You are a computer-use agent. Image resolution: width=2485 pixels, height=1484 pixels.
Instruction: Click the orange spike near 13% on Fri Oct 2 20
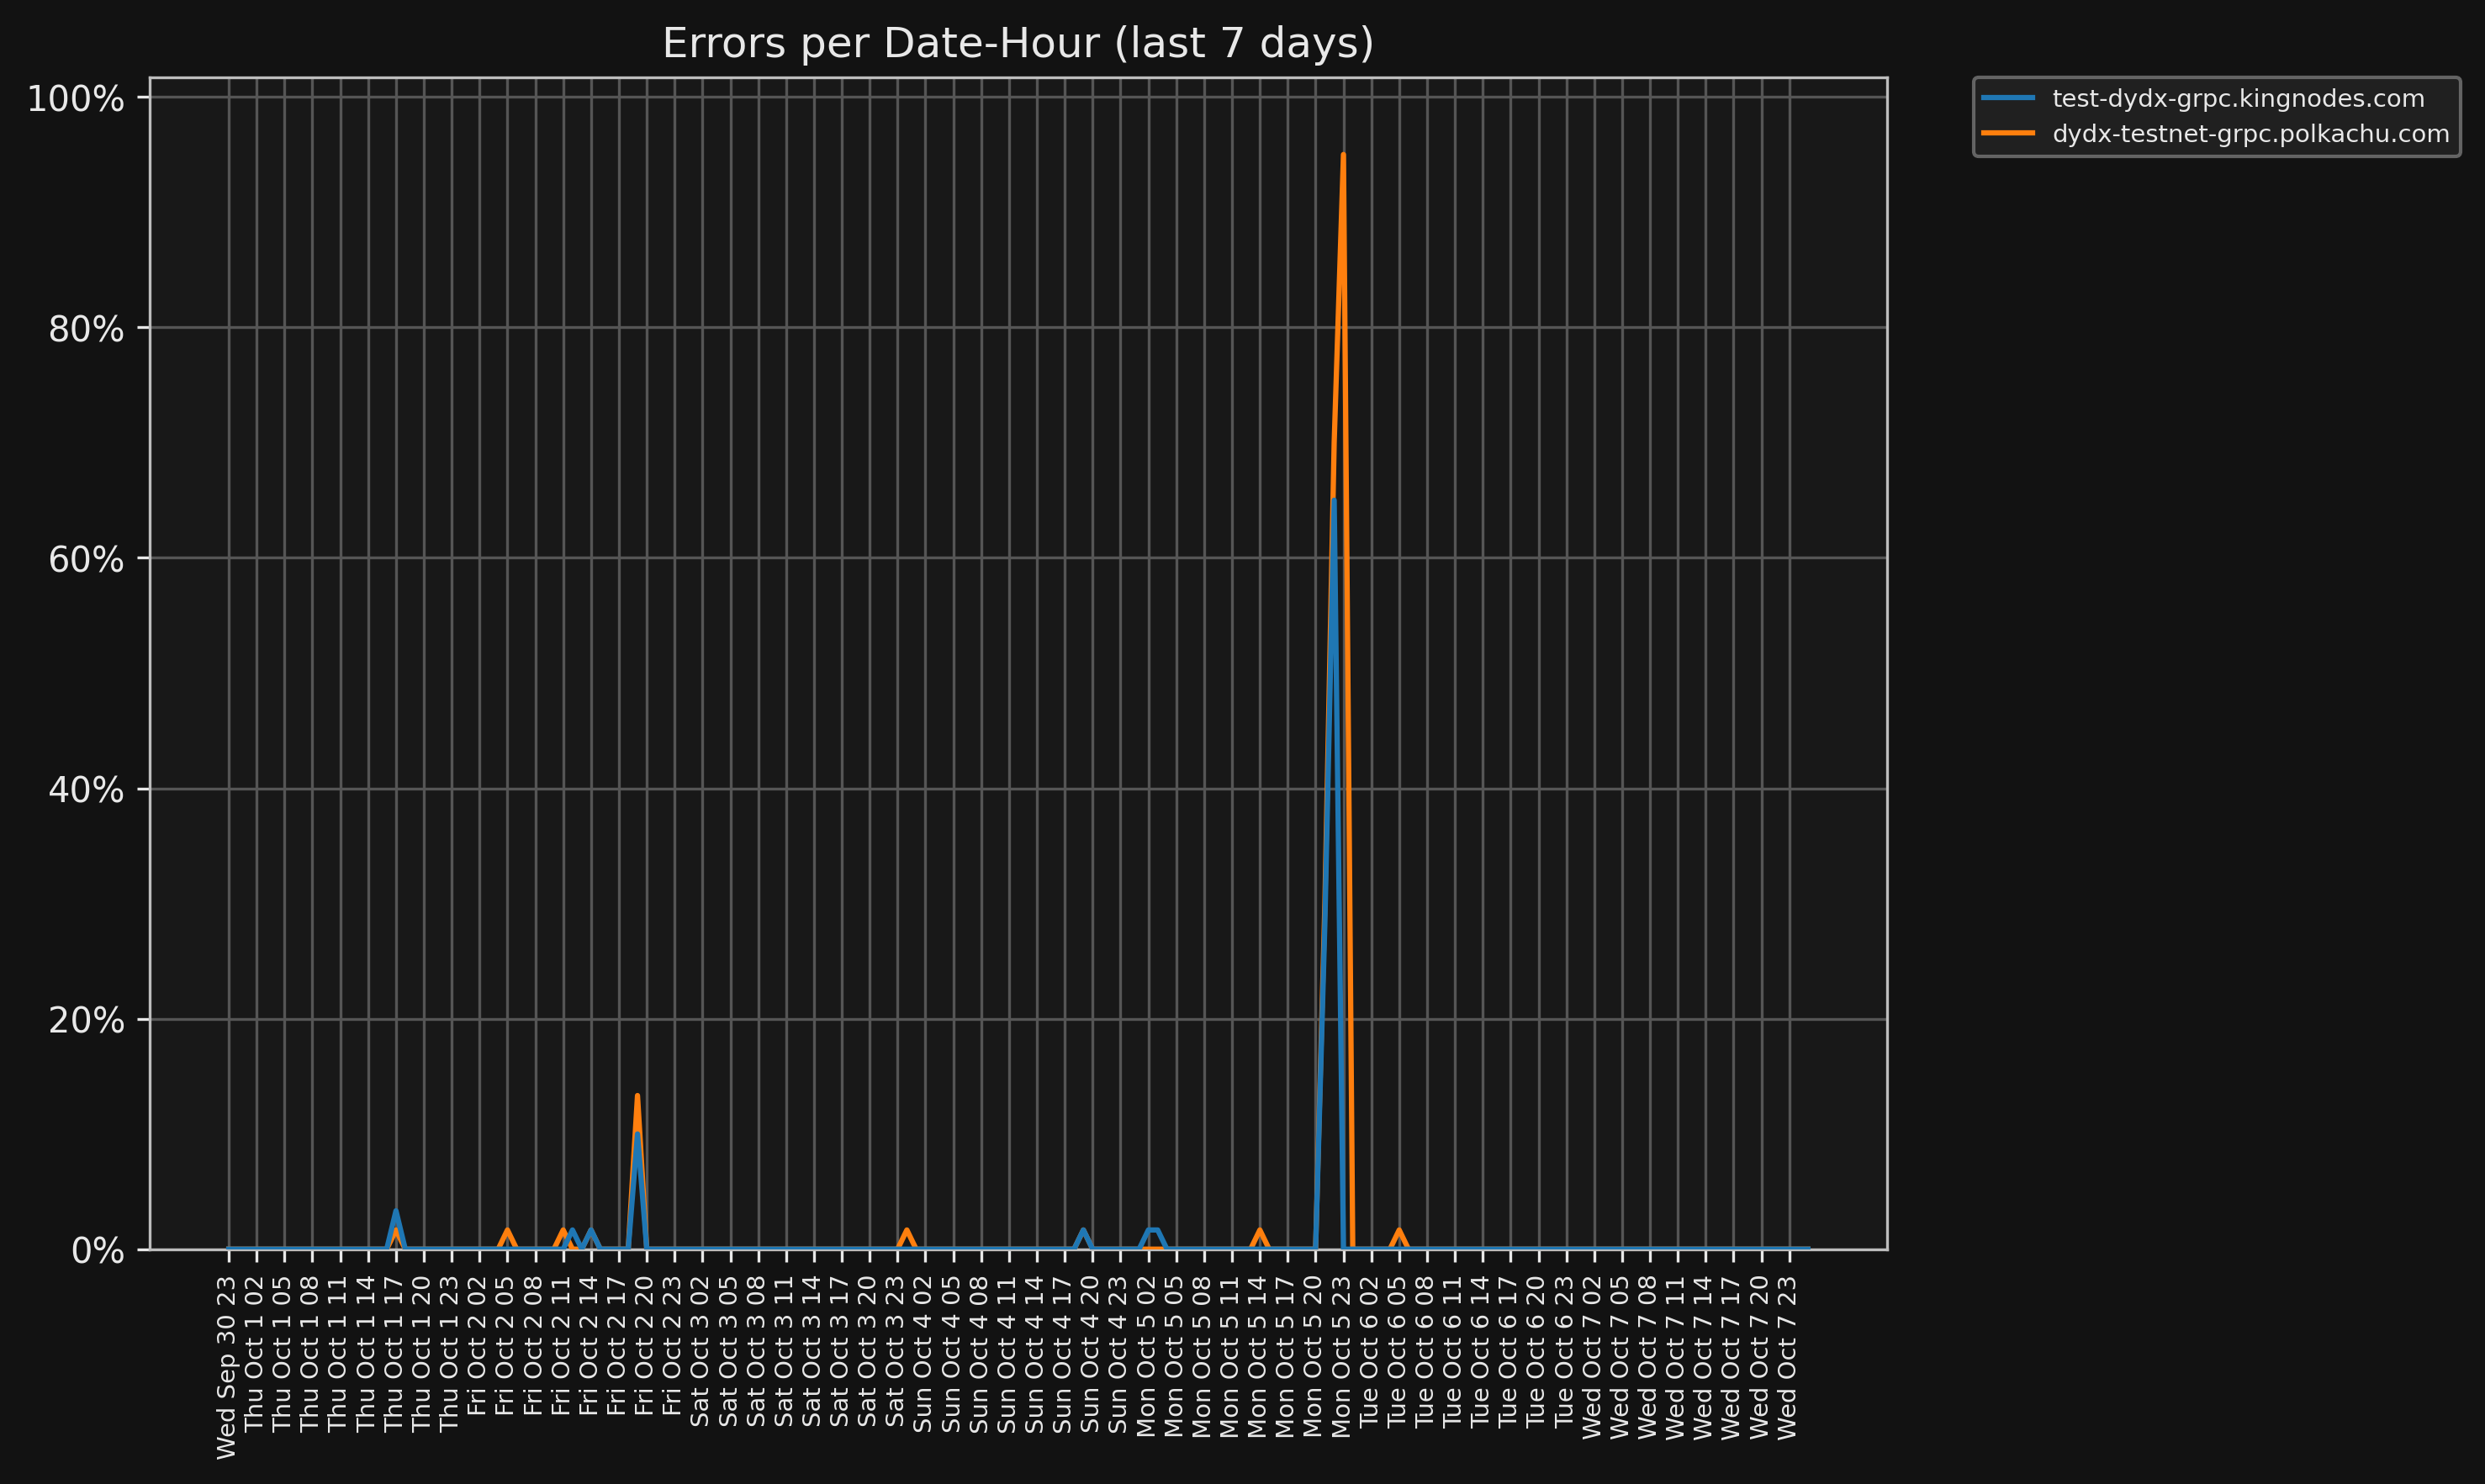click(637, 1097)
